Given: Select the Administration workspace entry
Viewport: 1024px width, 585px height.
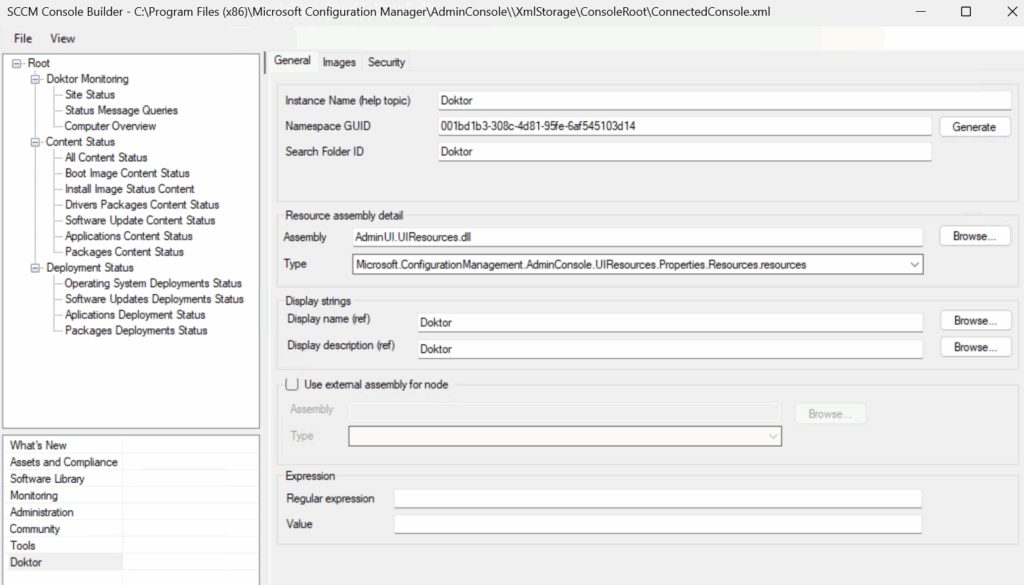Looking at the screenshot, I should [x=42, y=512].
